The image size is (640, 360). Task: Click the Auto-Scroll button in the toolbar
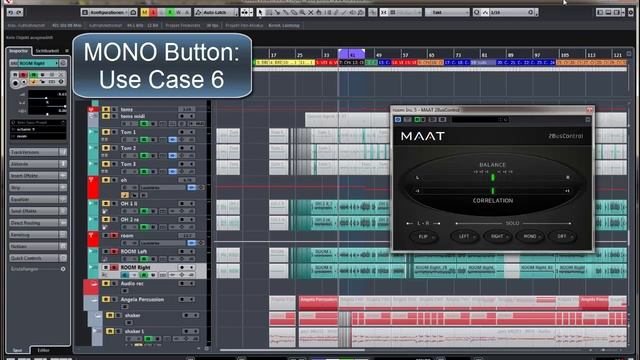click(x=244, y=13)
